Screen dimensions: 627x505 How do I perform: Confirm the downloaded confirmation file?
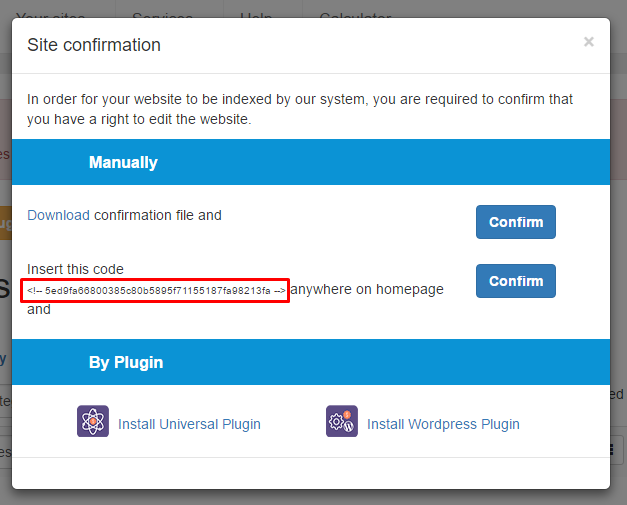pos(516,222)
